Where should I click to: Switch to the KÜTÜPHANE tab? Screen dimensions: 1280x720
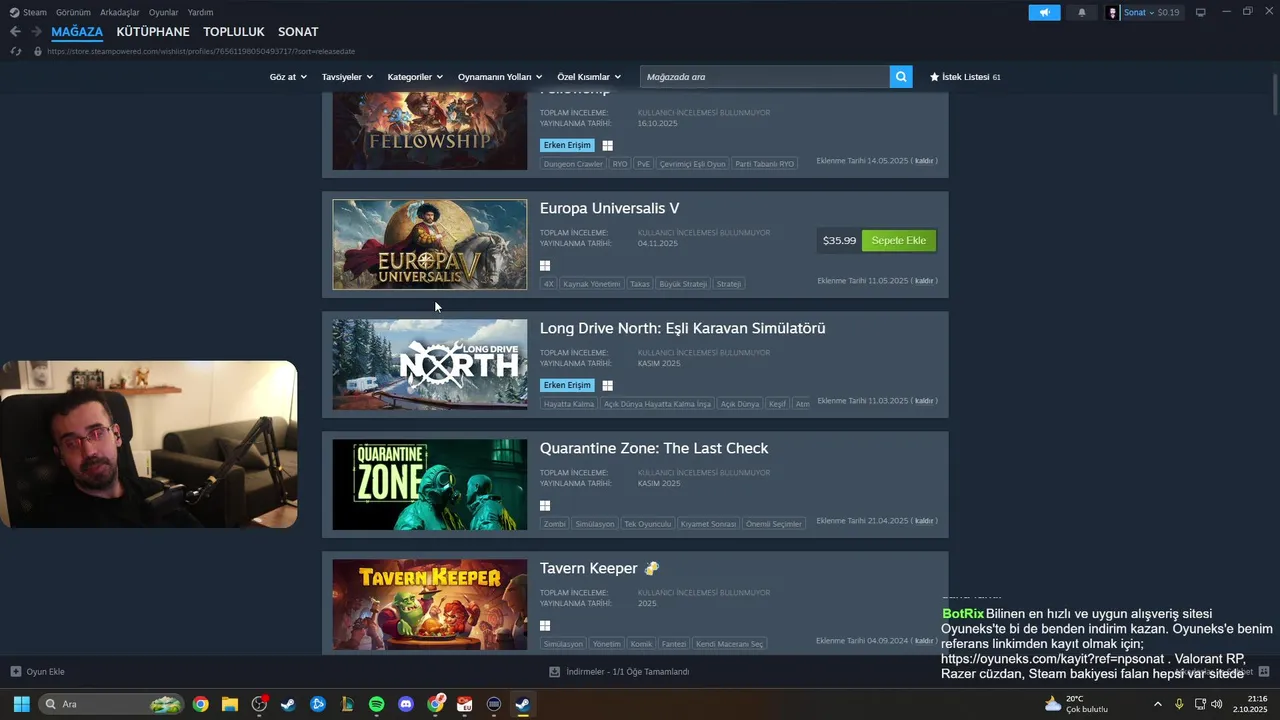click(153, 32)
